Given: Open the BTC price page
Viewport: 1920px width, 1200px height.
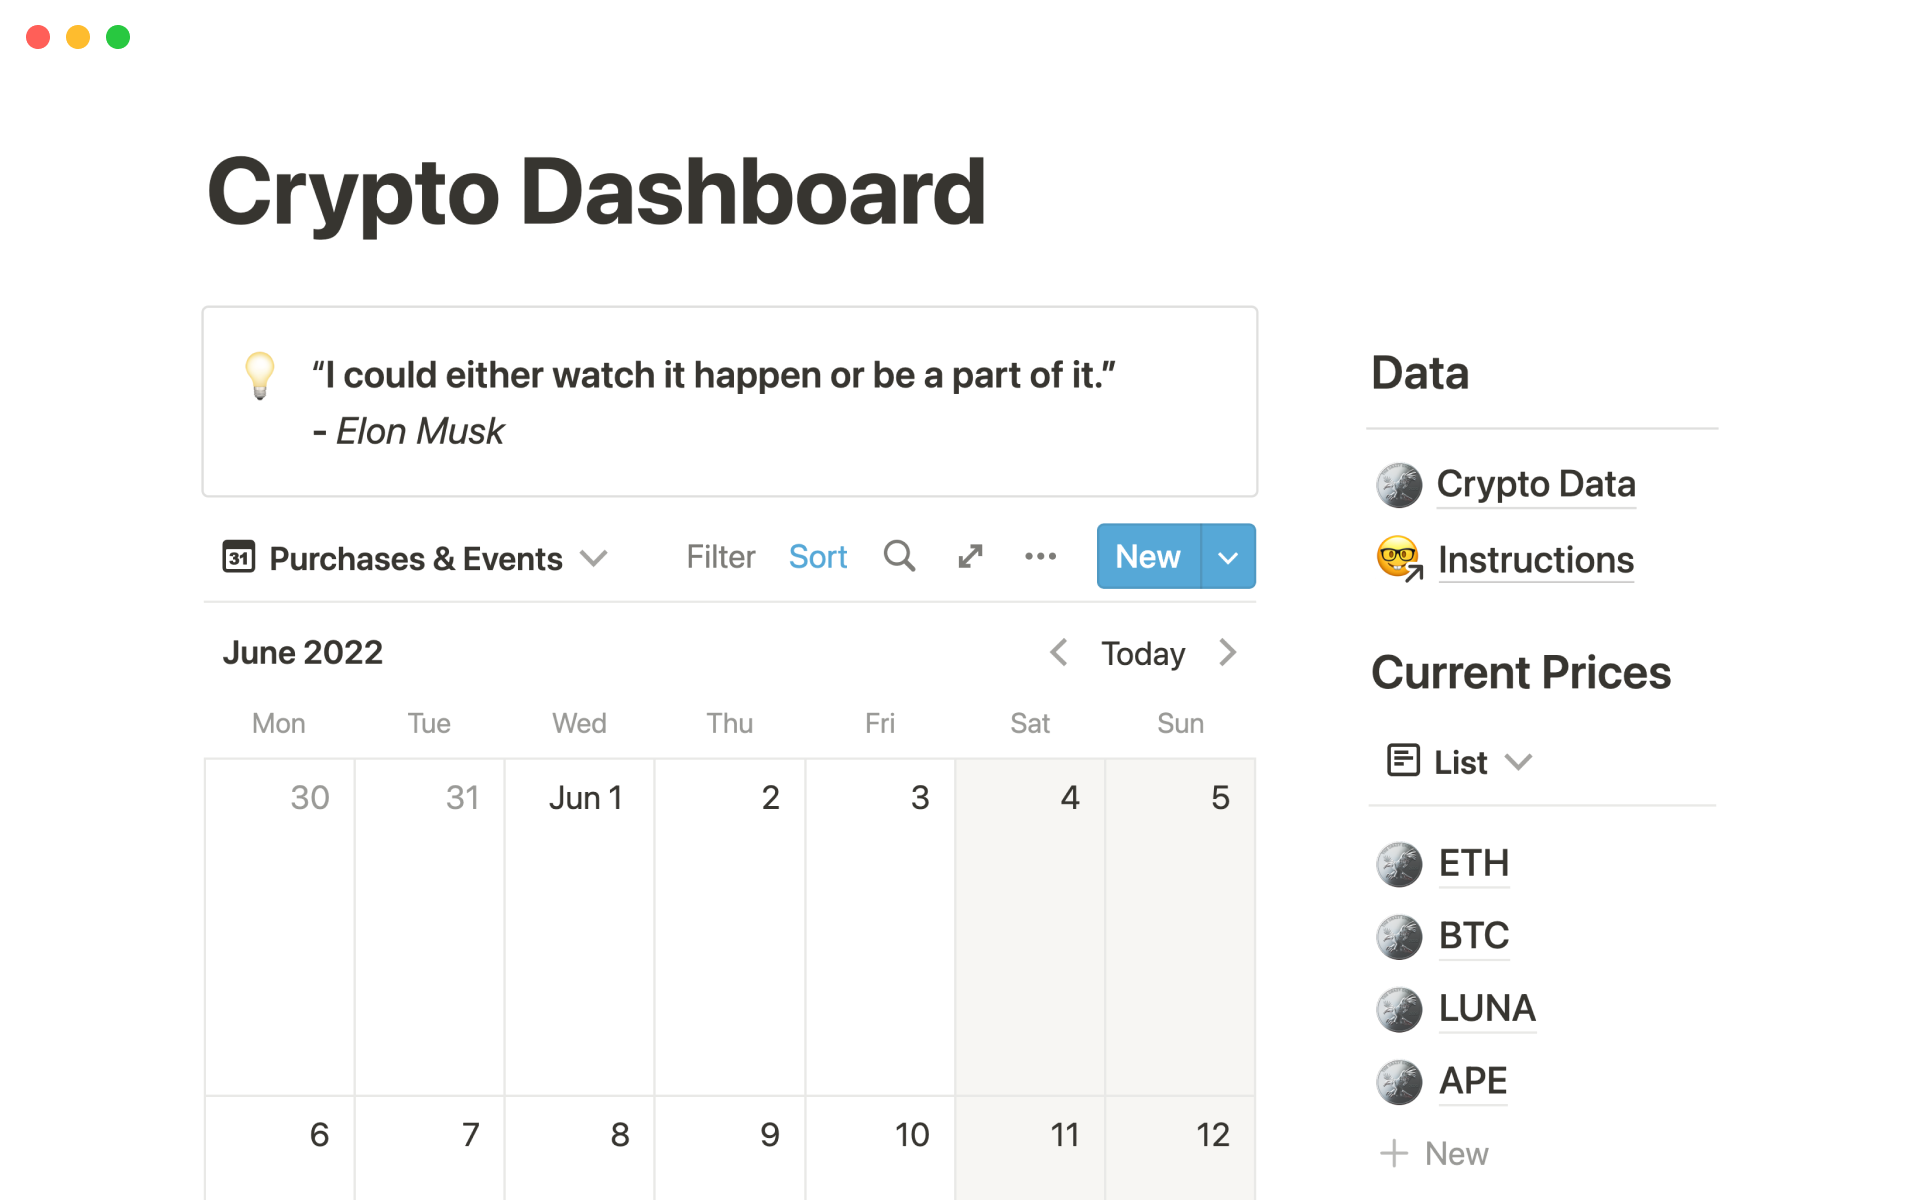Looking at the screenshot, I should [1473, 936].
